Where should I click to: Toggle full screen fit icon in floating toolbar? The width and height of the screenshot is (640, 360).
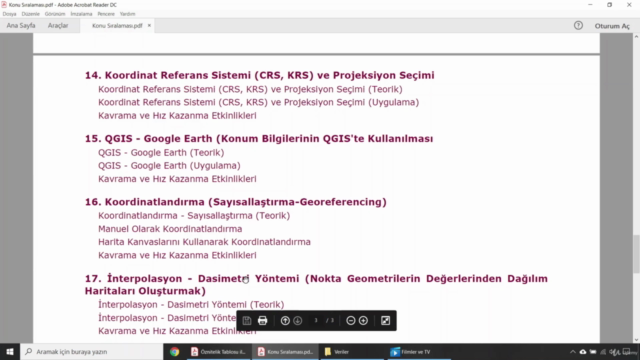click(385, 320)
